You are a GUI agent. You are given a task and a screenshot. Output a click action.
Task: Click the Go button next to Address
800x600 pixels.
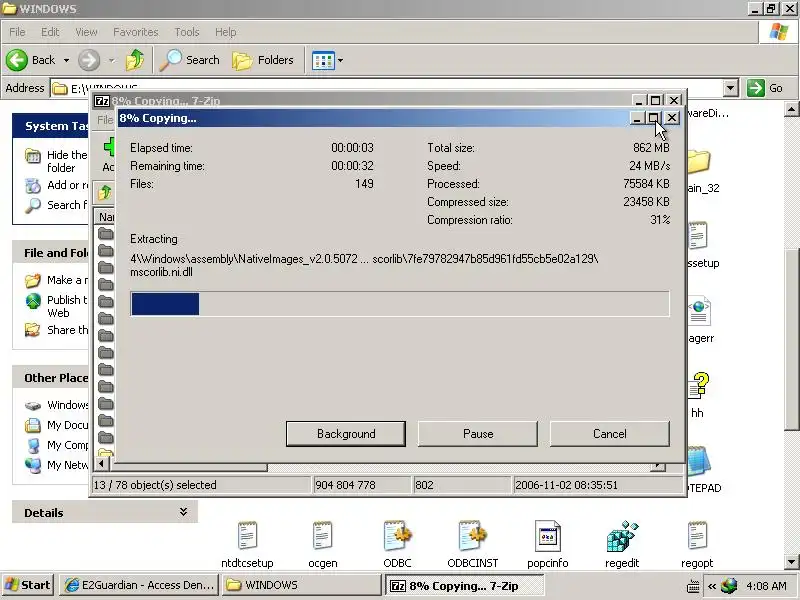click(764, 88)
